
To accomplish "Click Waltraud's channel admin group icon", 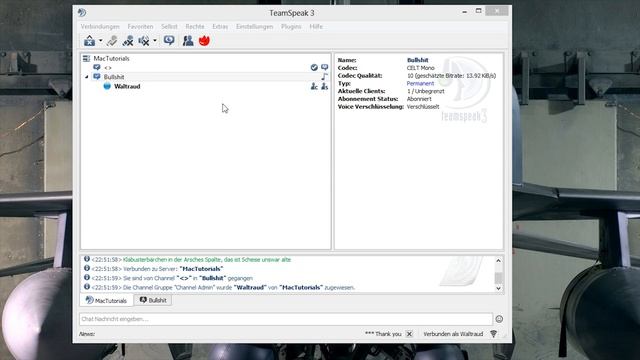I will click(314, 86).
